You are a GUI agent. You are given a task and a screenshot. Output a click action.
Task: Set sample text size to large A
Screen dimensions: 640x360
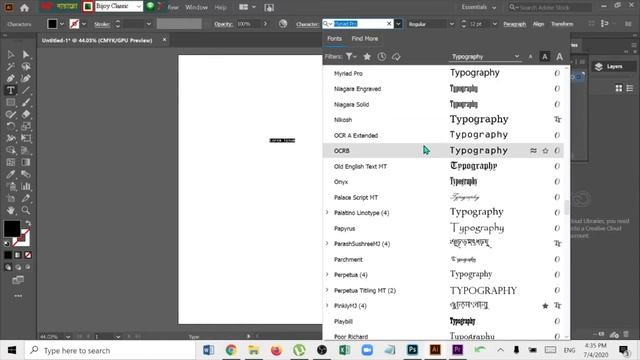click(x=560, y=57)
